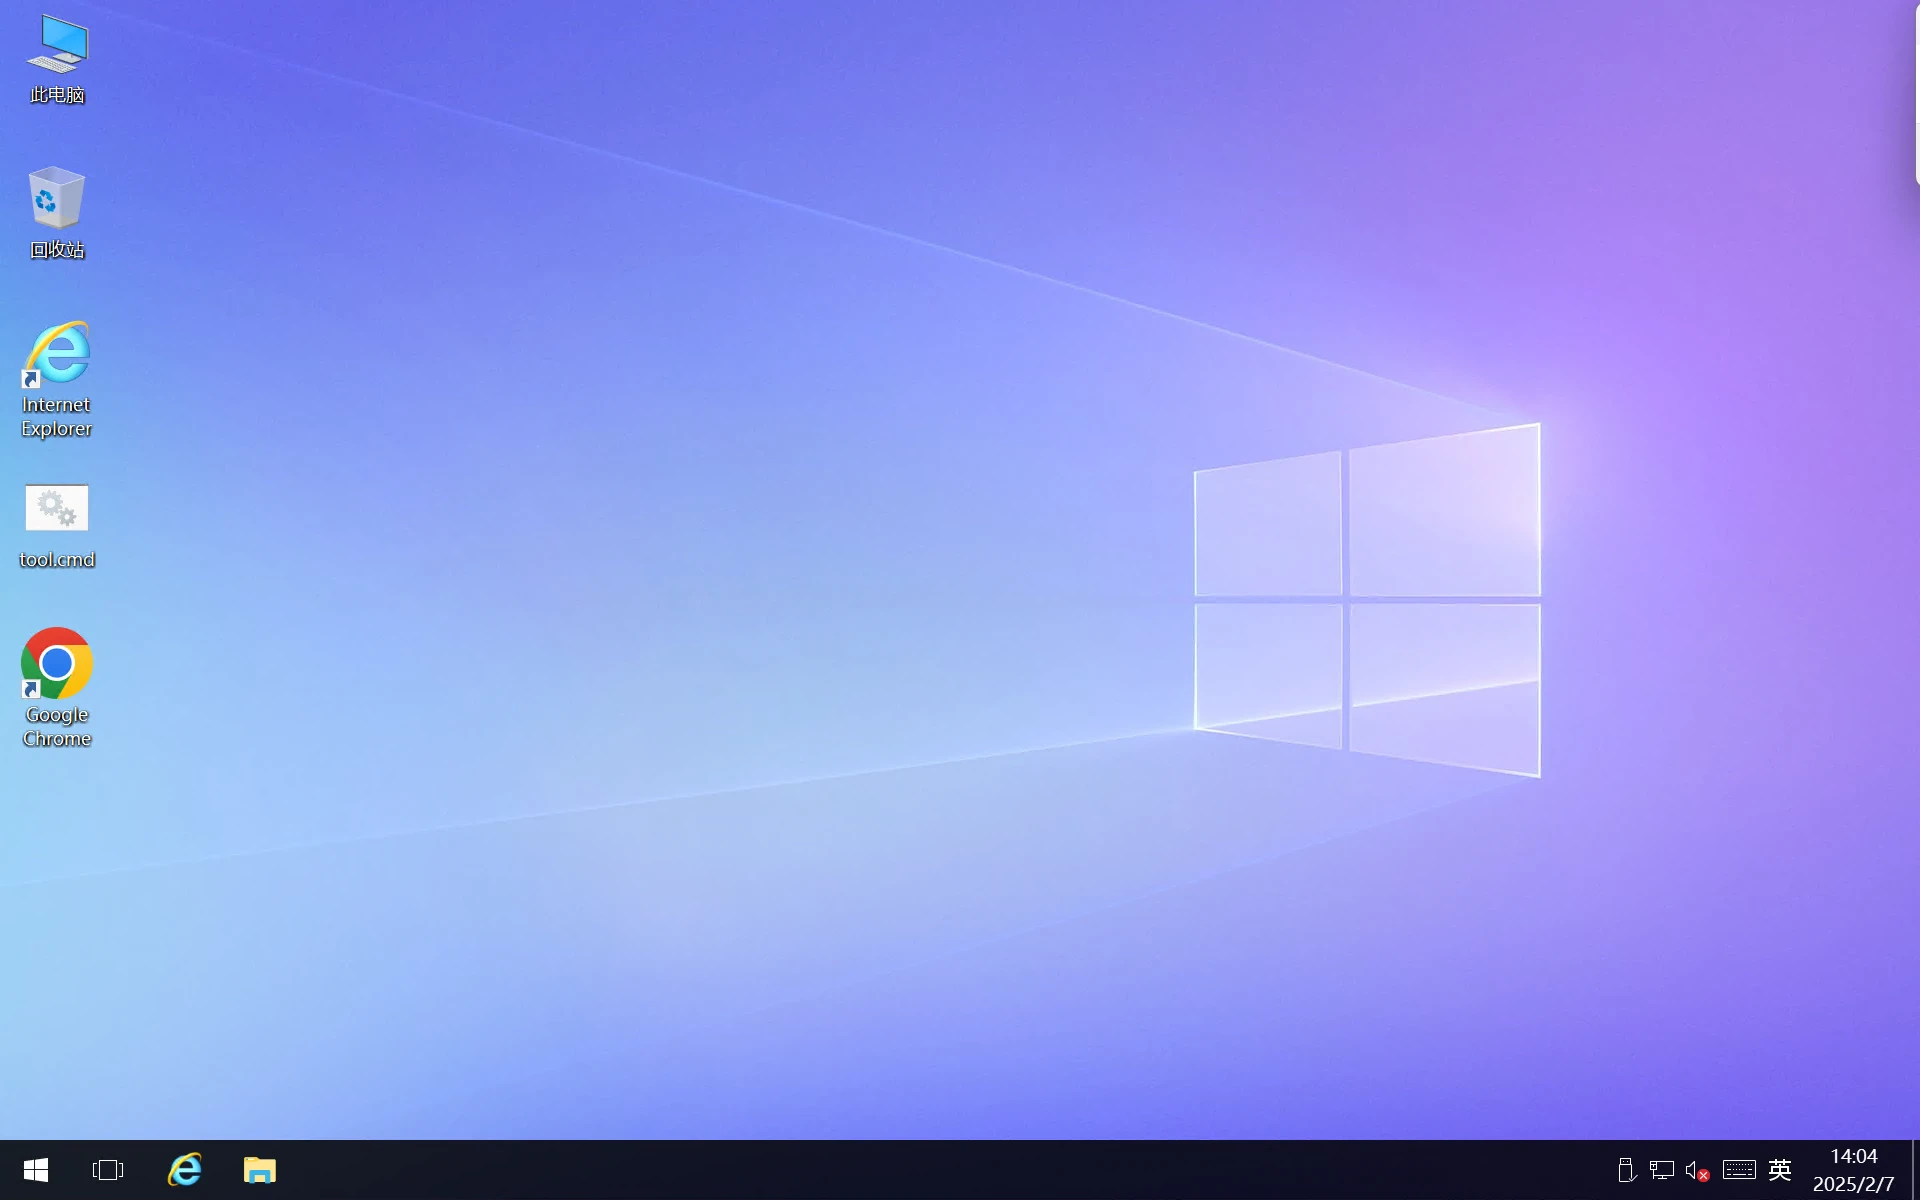The image size is (1920, 1200).
Task: Open the network status tray icon
Action: 1662,1170
